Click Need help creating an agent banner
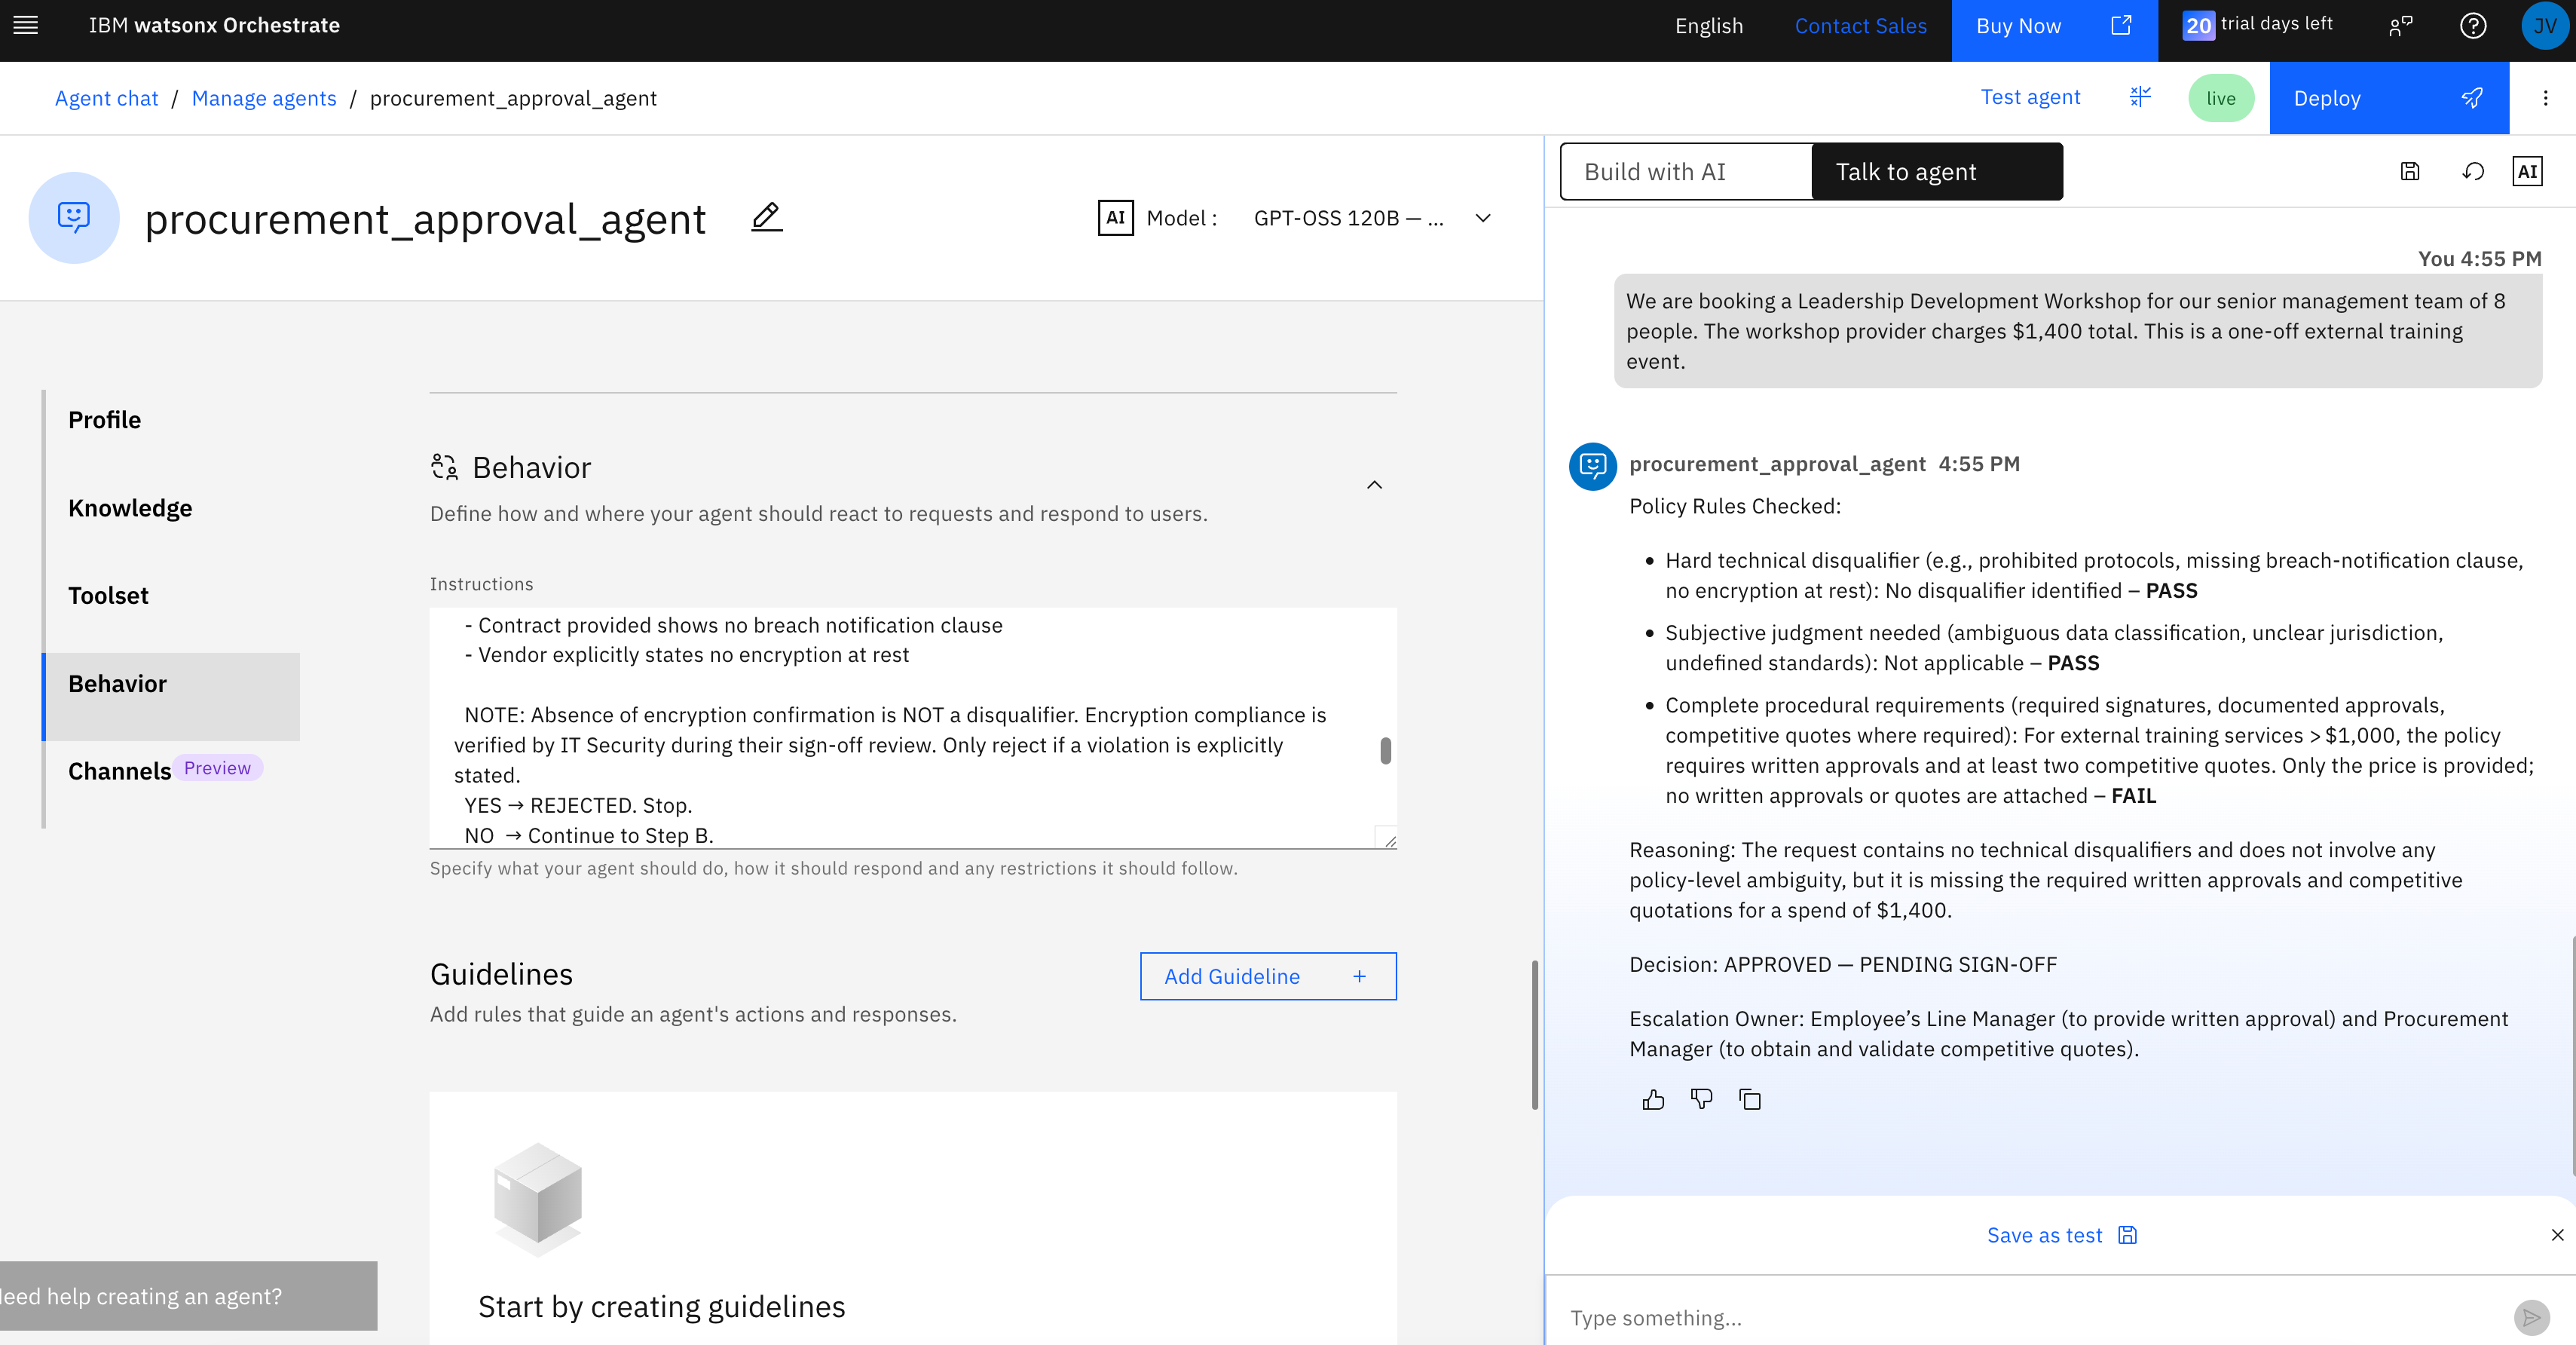 click(x=189, y=1296)
